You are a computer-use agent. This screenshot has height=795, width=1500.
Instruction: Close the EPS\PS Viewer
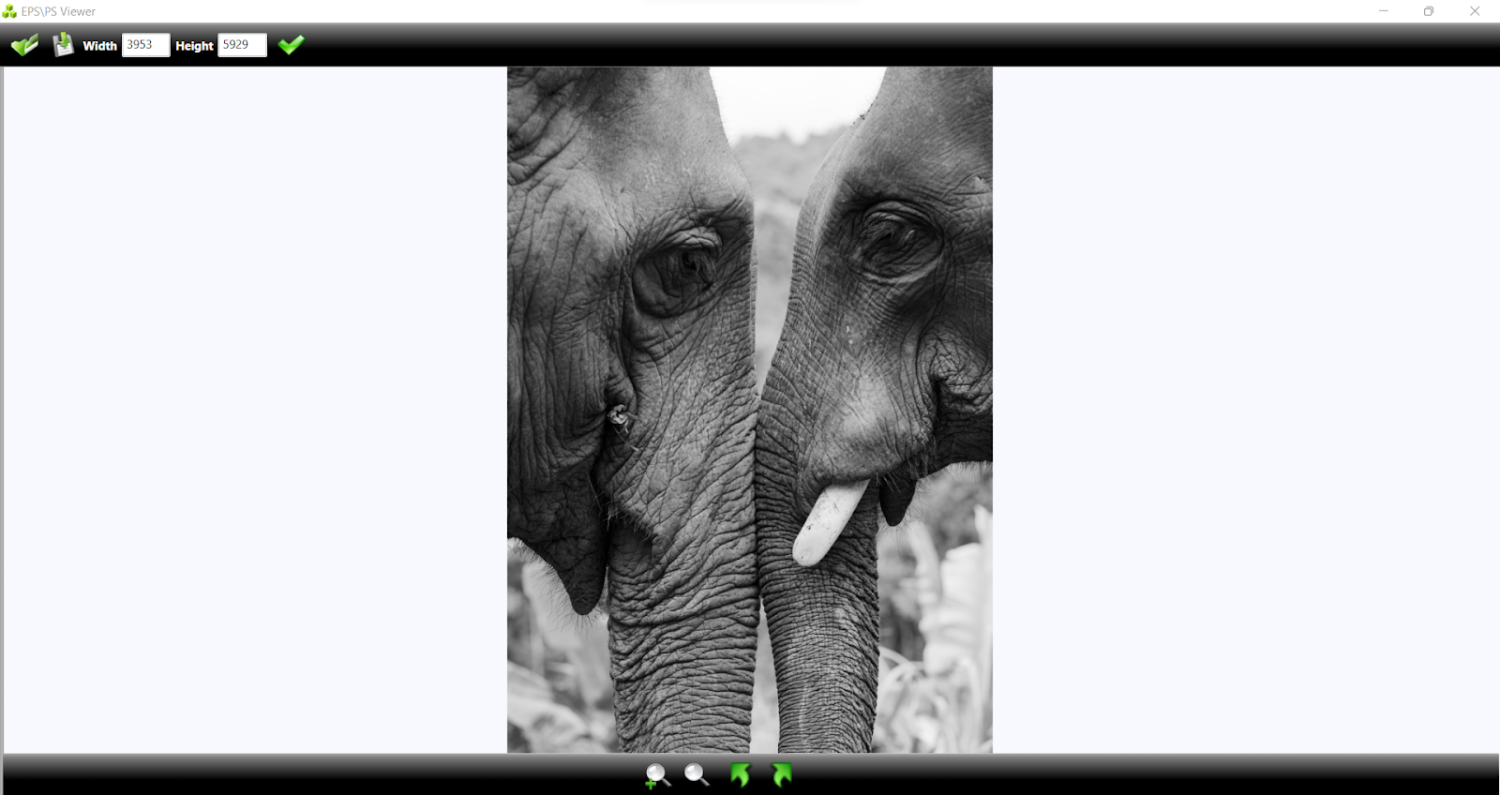[x=1474, y=11]
